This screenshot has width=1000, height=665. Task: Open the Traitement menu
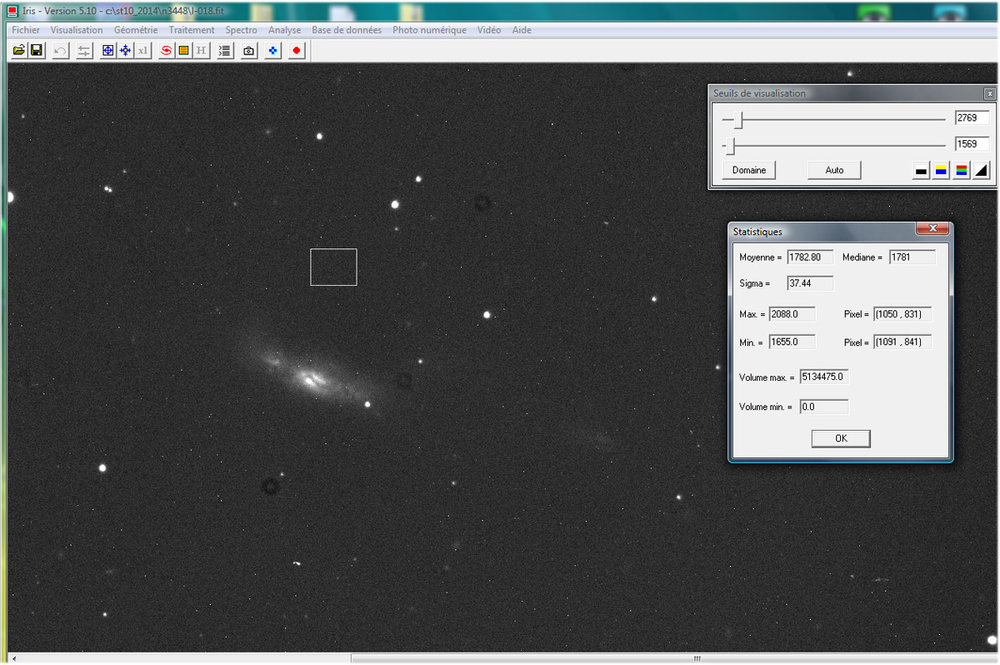191,30
